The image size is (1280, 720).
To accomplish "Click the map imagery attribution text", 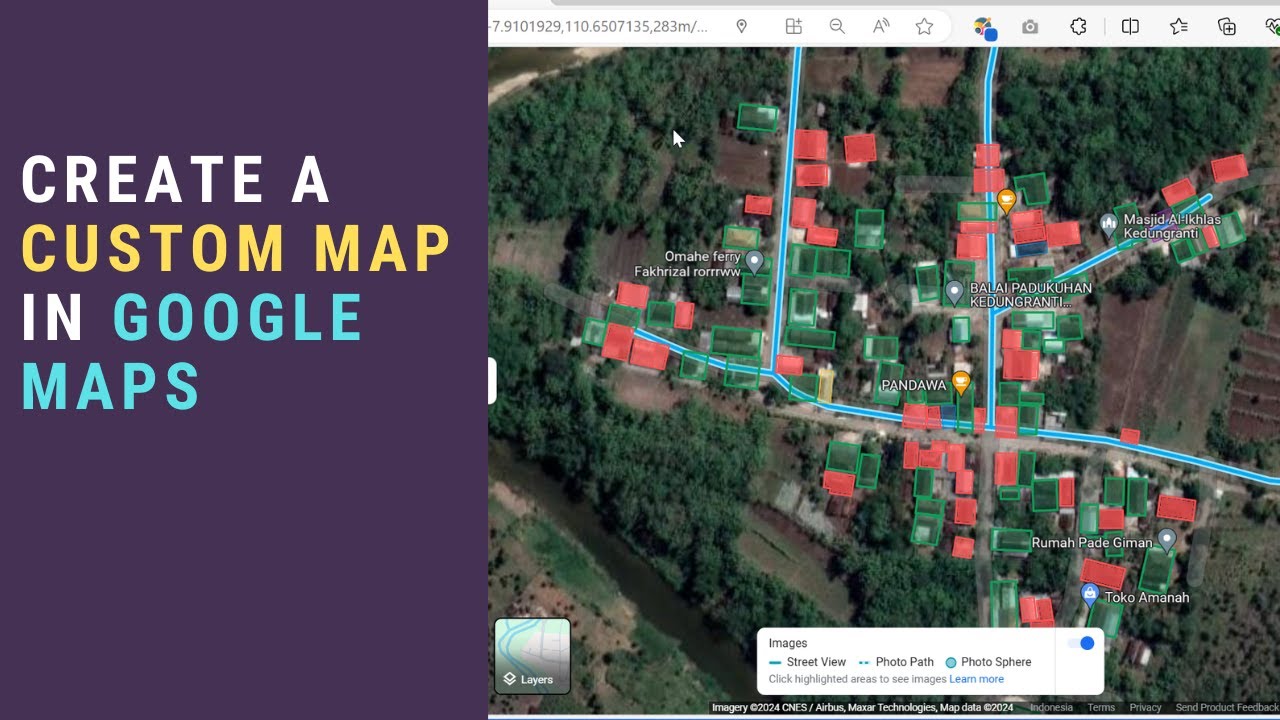I will coord(862,707).
